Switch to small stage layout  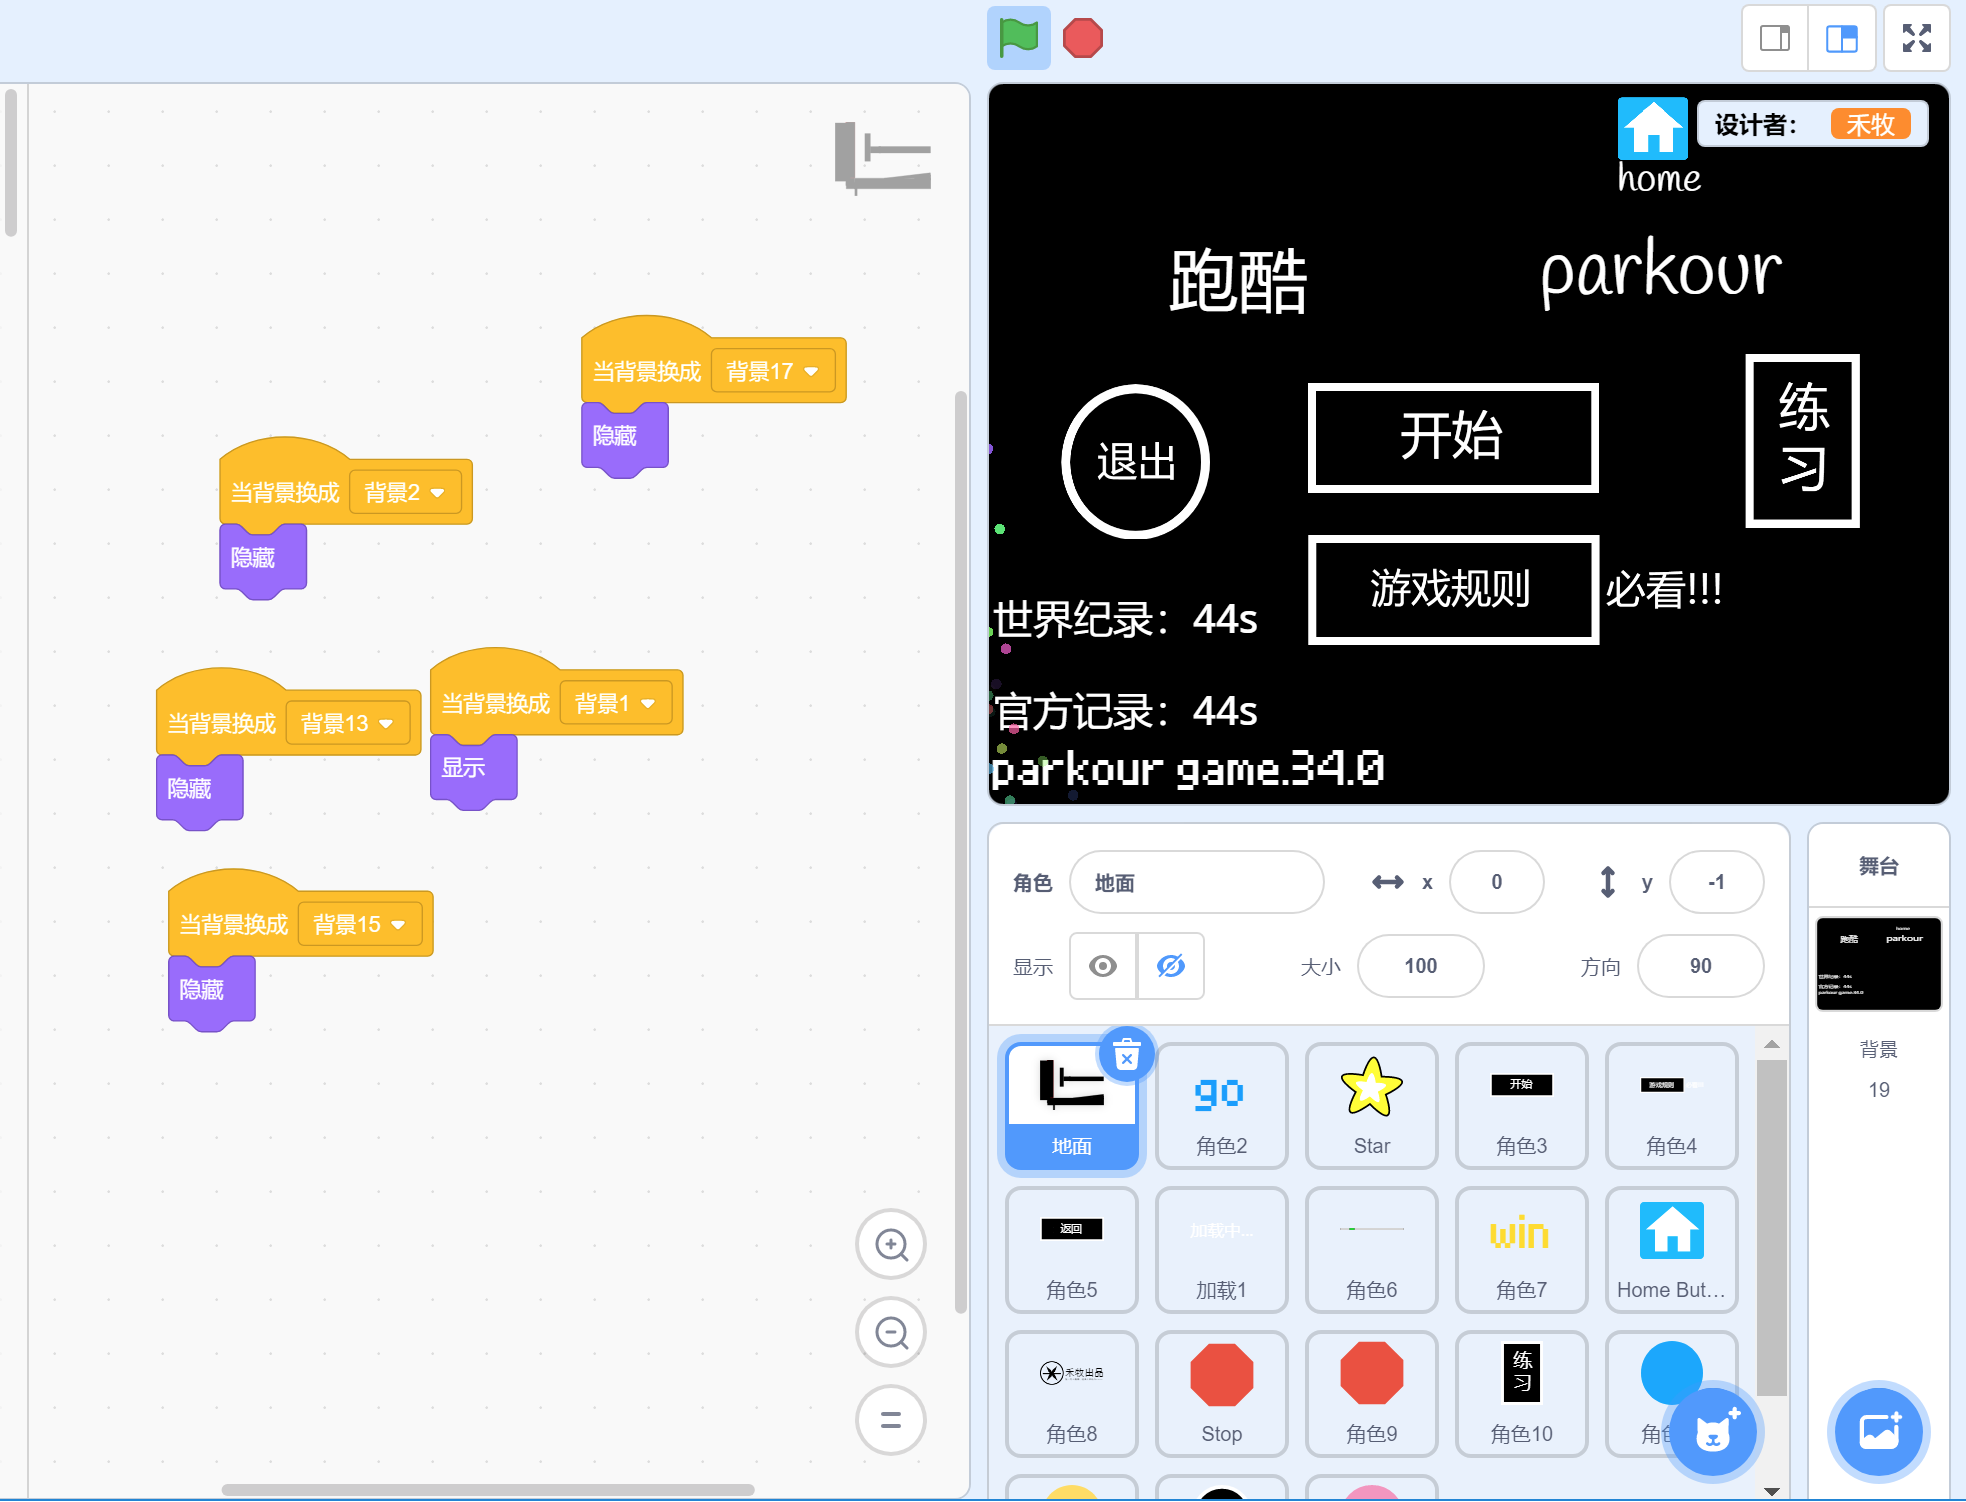(x=1775, y=38)
